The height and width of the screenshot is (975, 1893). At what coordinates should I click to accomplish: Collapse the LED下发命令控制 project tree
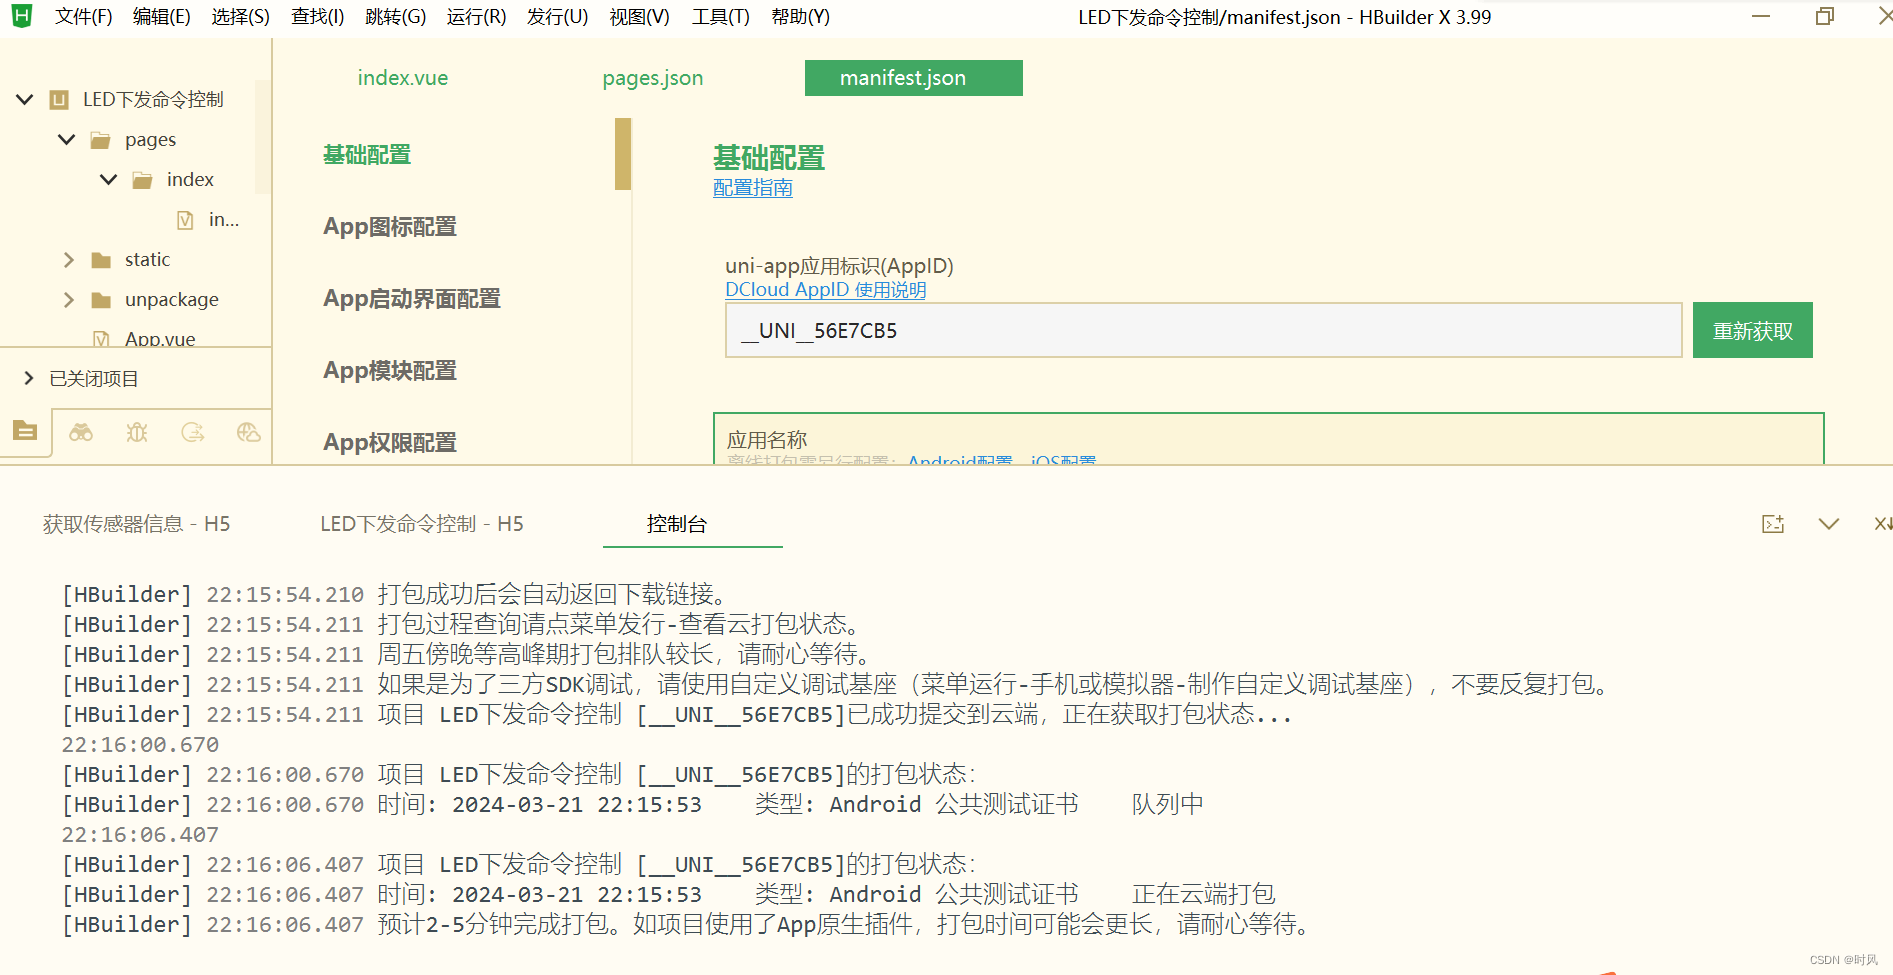tap(23, 98)
